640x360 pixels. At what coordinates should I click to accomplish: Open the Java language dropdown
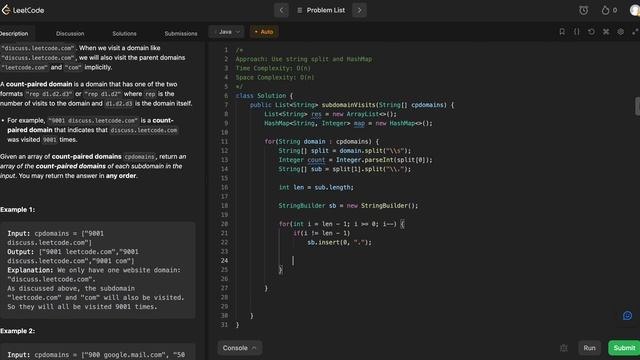tap(227, 32)
